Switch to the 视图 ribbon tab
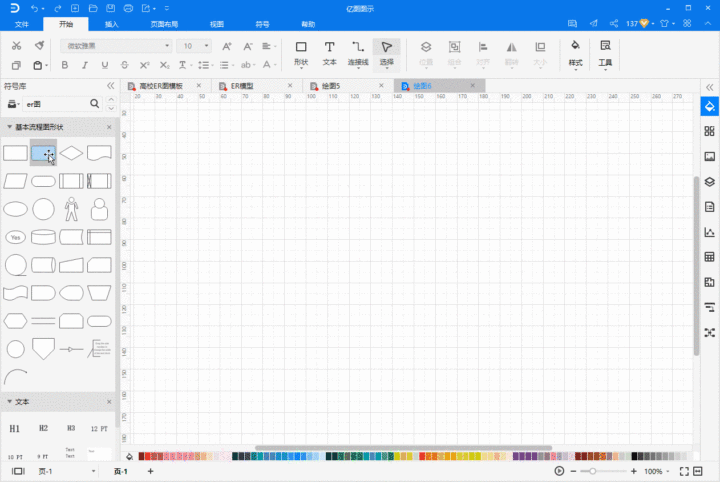 pos(217,24)
